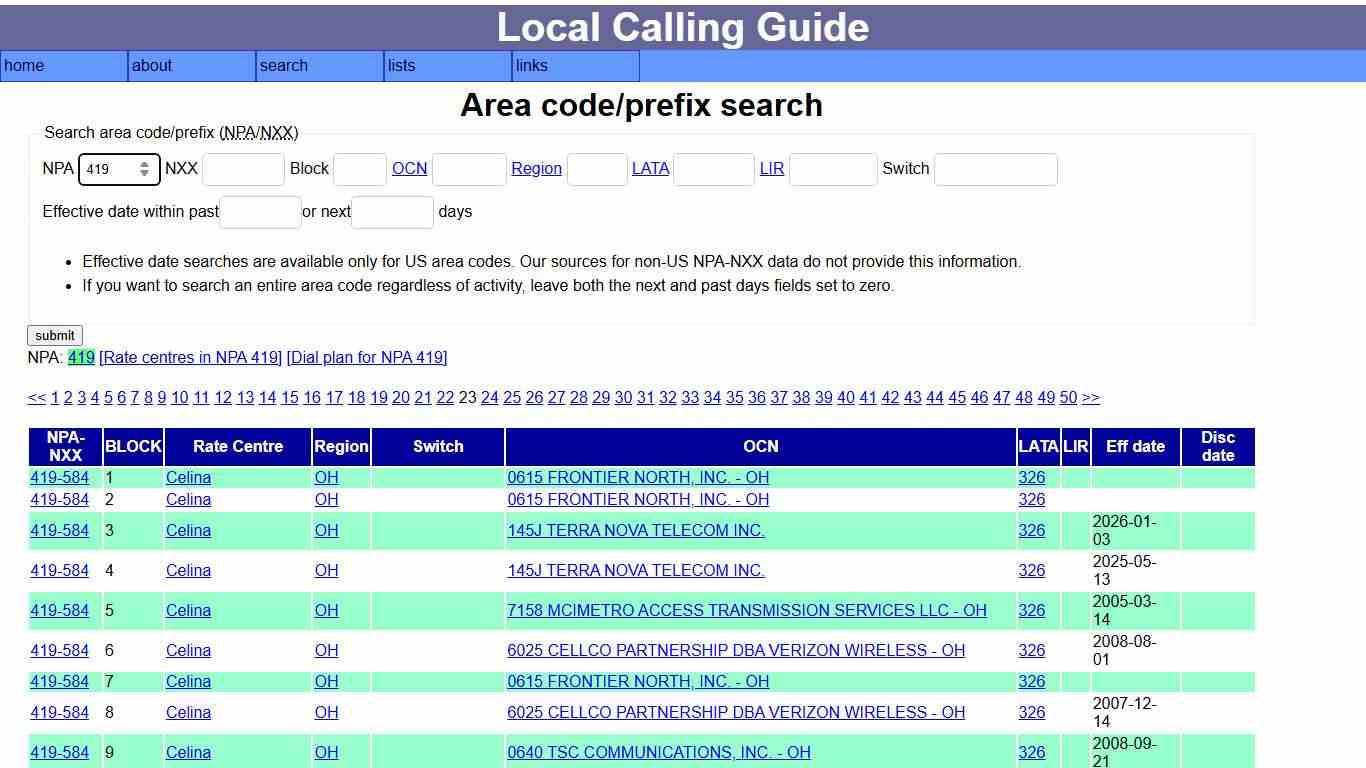Jump to the last results page via ">>"

coord(1090,397)
